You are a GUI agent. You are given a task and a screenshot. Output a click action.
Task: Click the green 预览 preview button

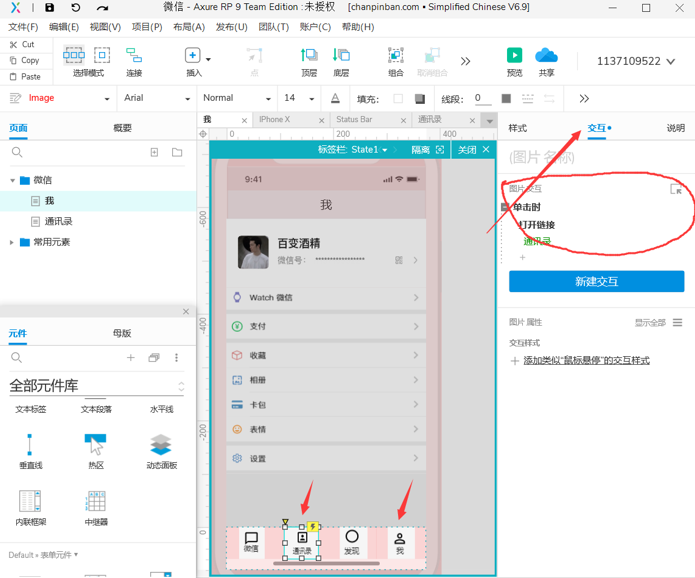pos(515,55)
